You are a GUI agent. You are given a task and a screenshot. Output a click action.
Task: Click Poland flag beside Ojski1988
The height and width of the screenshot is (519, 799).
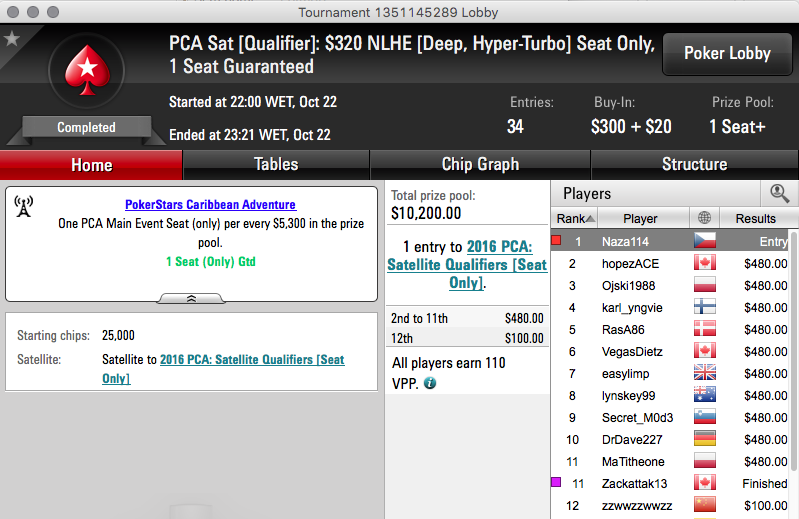click(x=705, y=285)
